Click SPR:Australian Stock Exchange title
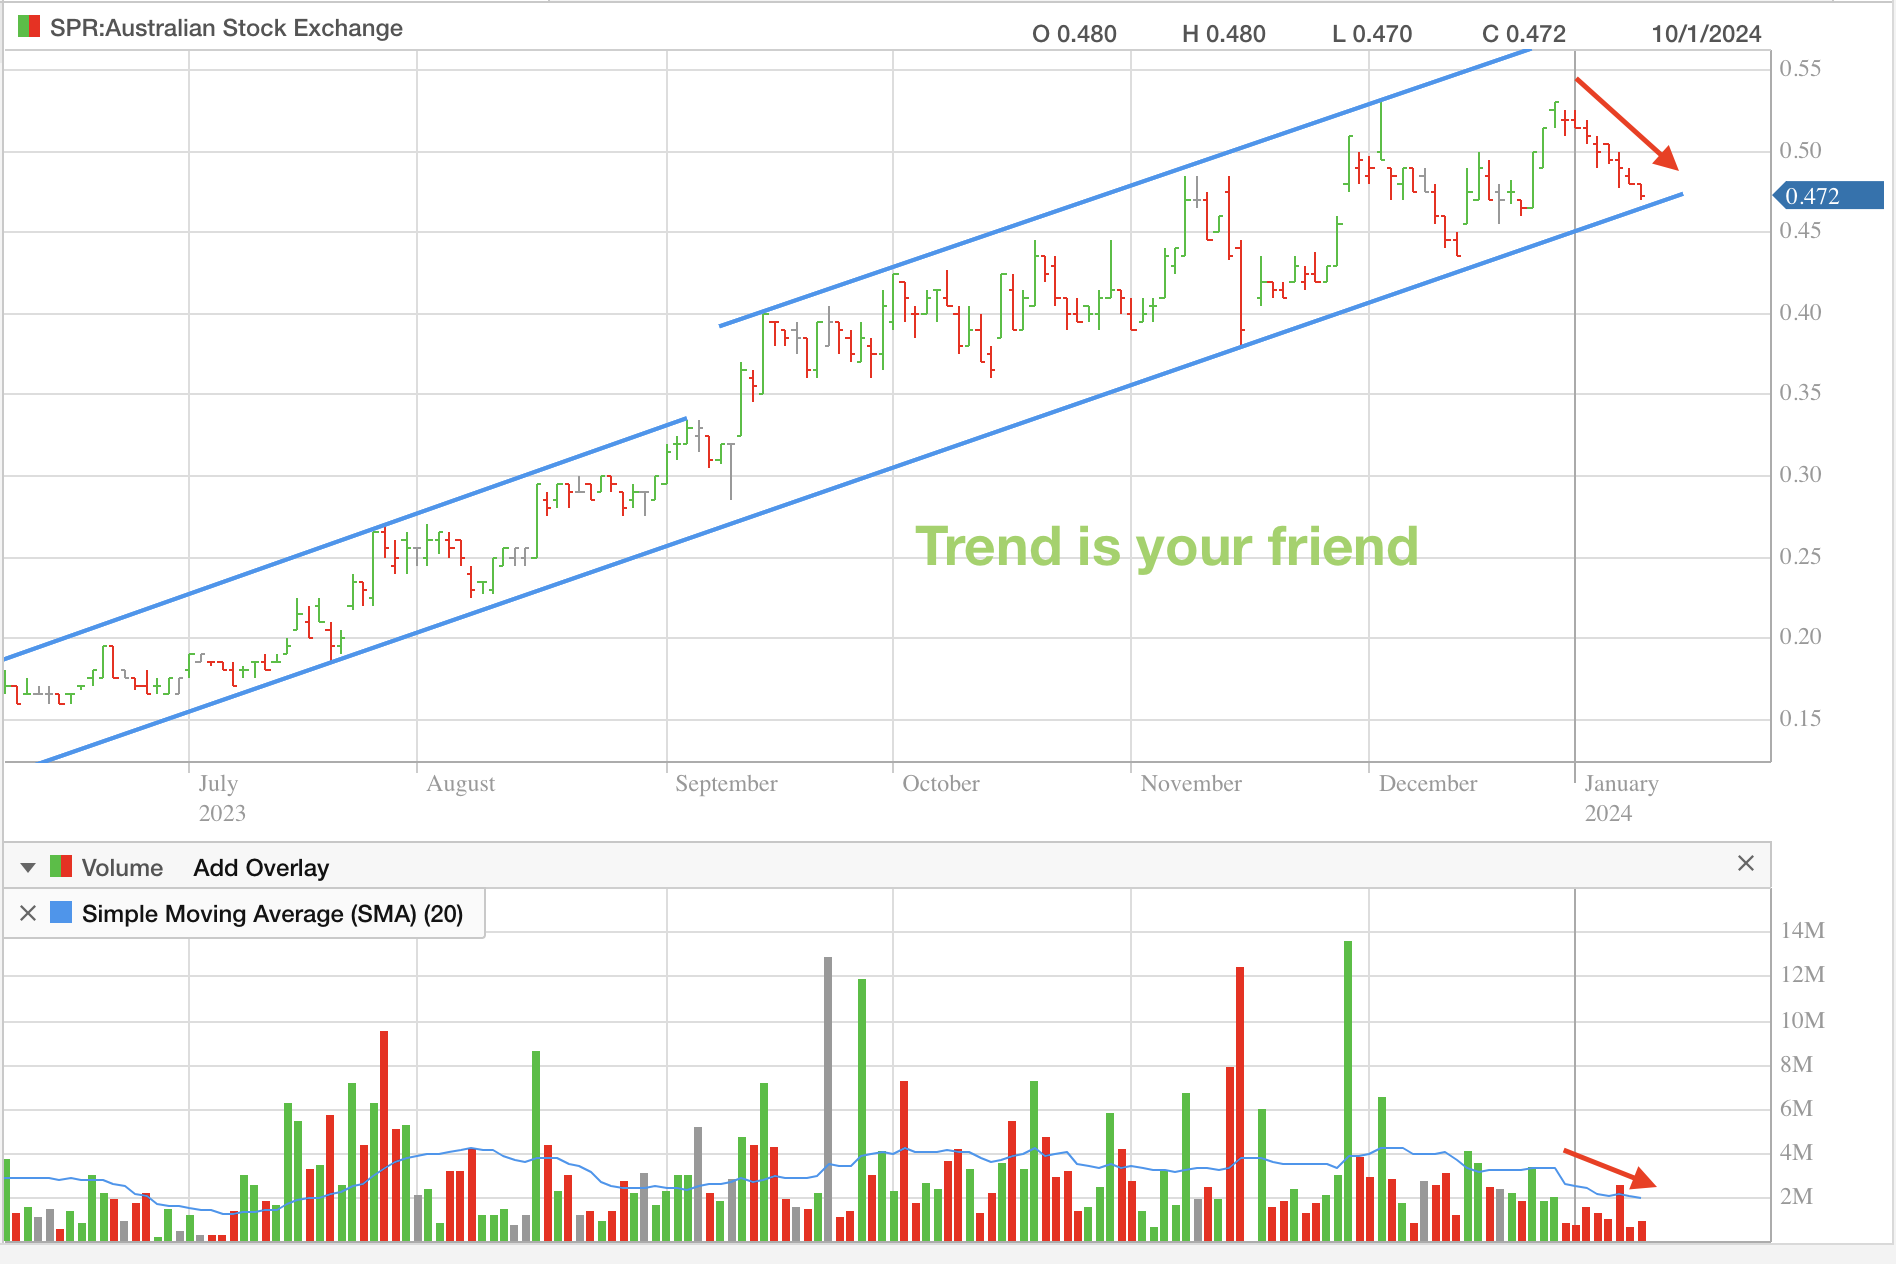The width and height of the screenshot is (1896, 1264). click(x=226, y=28)
